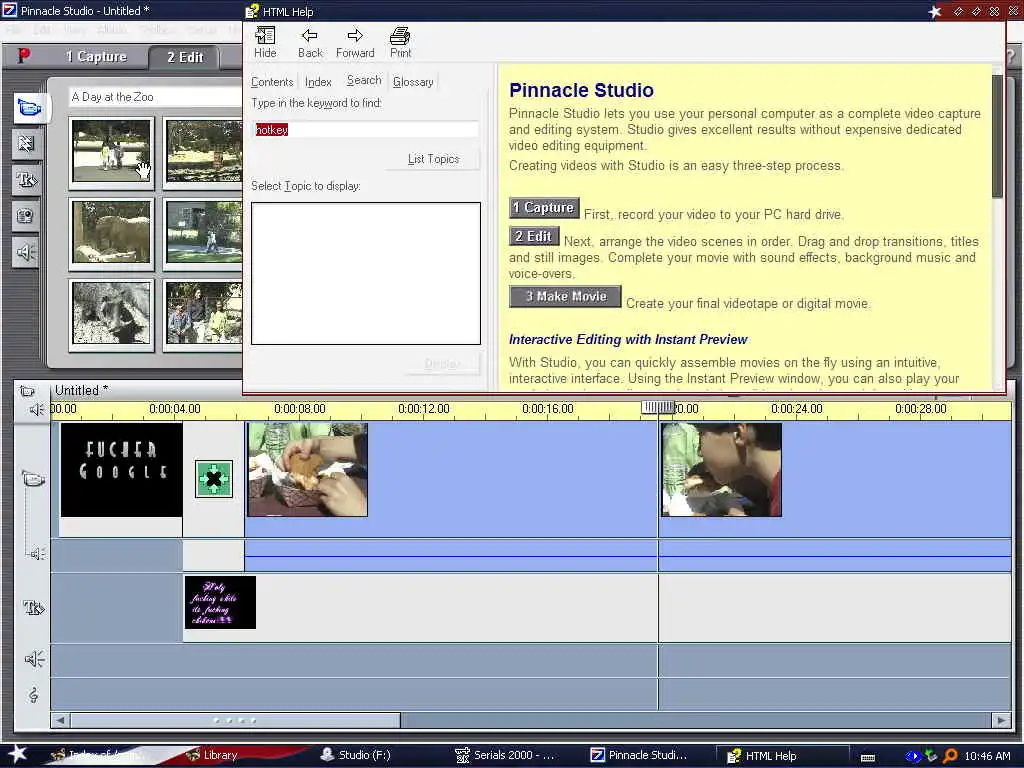Switch to the Library taskbar item
Screen dimensions: 1024x768
point(212,755)
